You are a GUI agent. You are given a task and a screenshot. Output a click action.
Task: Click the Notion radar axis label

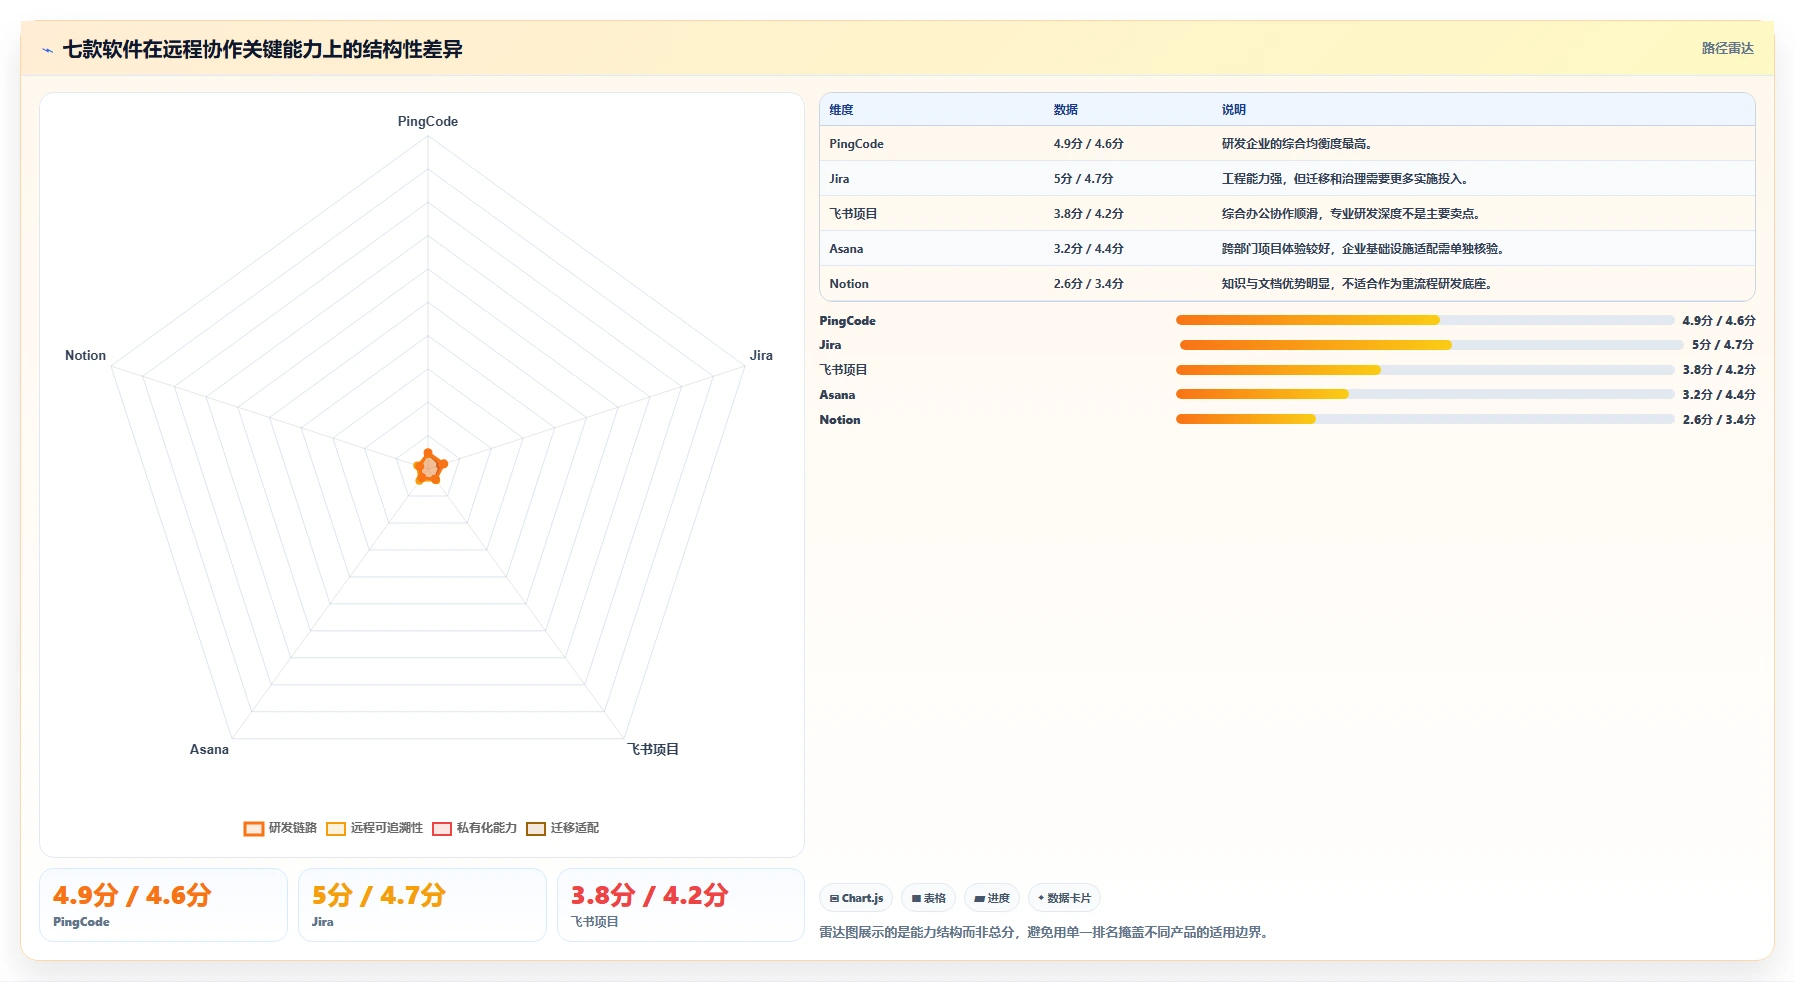[85, 355]
